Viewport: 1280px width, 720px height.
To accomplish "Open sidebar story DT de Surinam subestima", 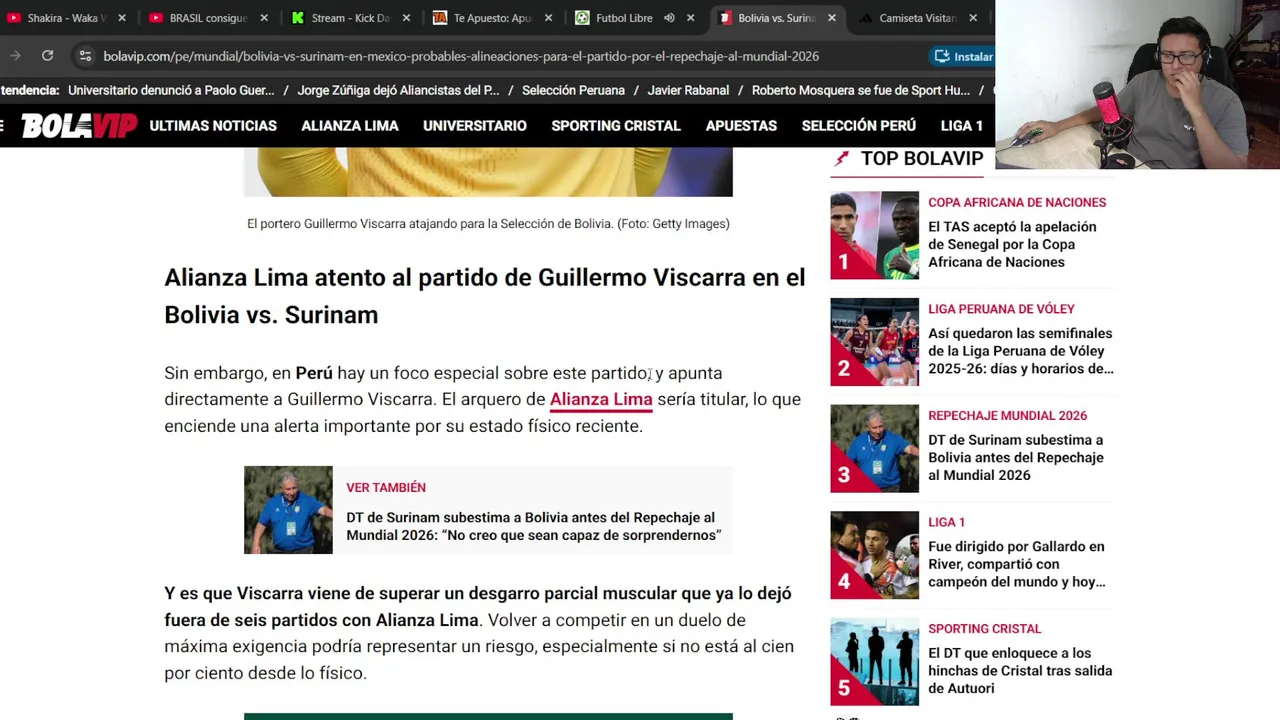I will pyautogui.click(x=1016, y=457).
